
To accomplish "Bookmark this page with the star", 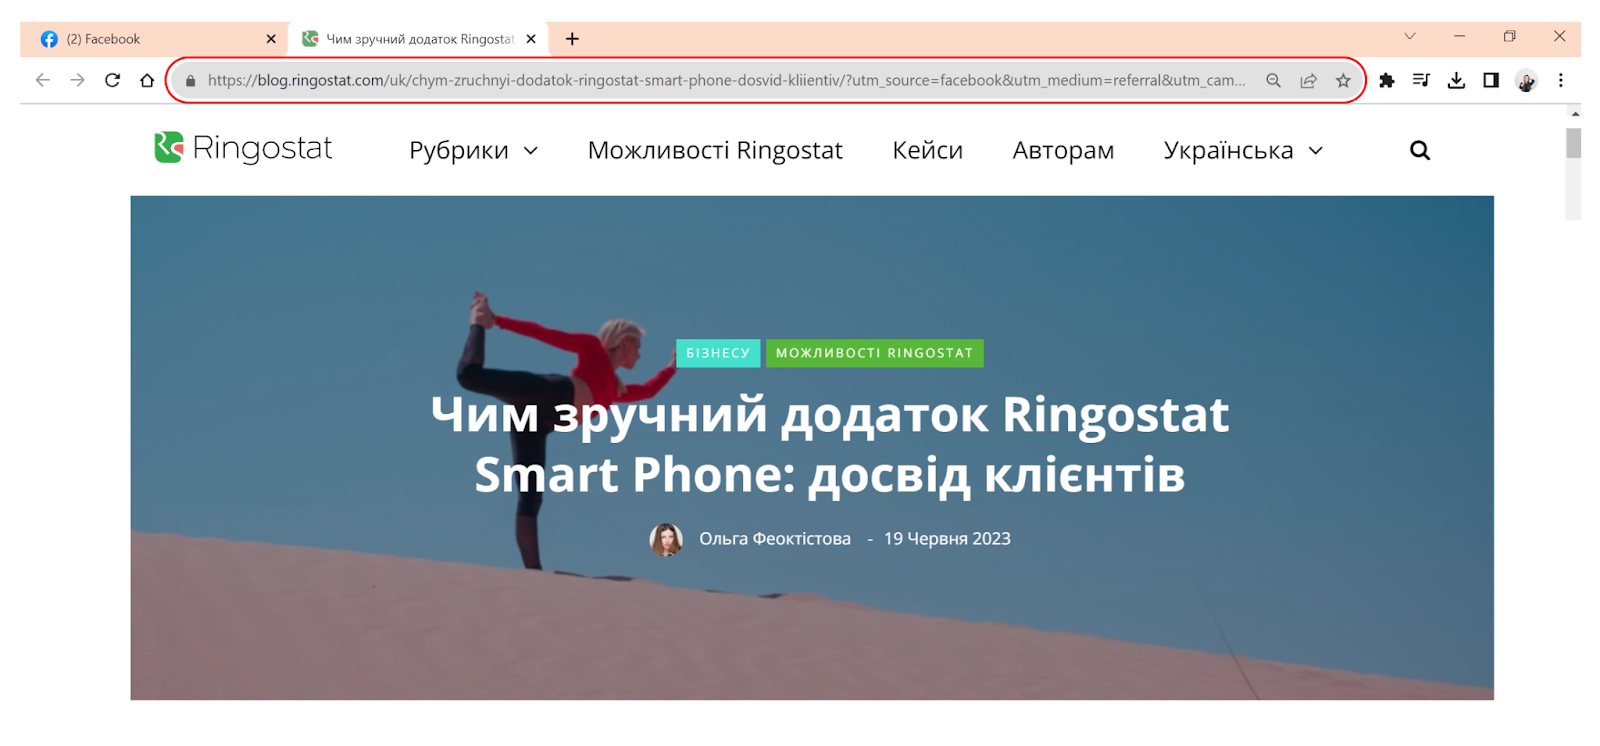I will coord(1343,80).
